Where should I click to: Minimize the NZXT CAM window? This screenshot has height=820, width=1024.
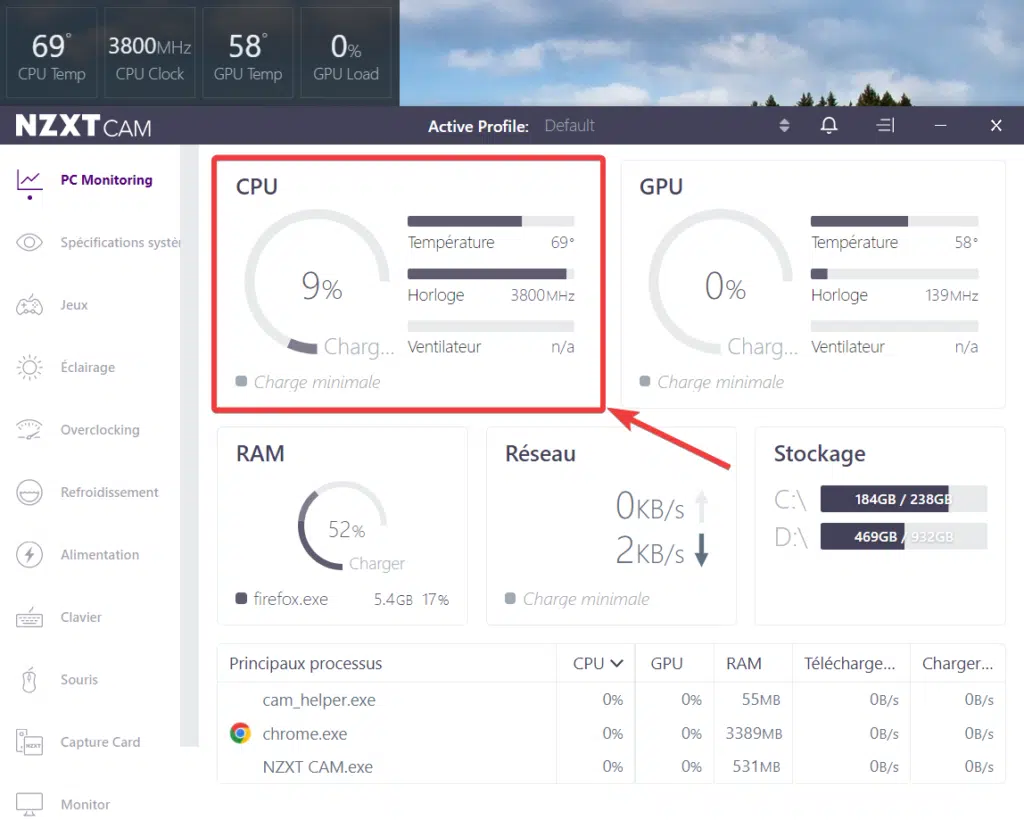[940, 125]
